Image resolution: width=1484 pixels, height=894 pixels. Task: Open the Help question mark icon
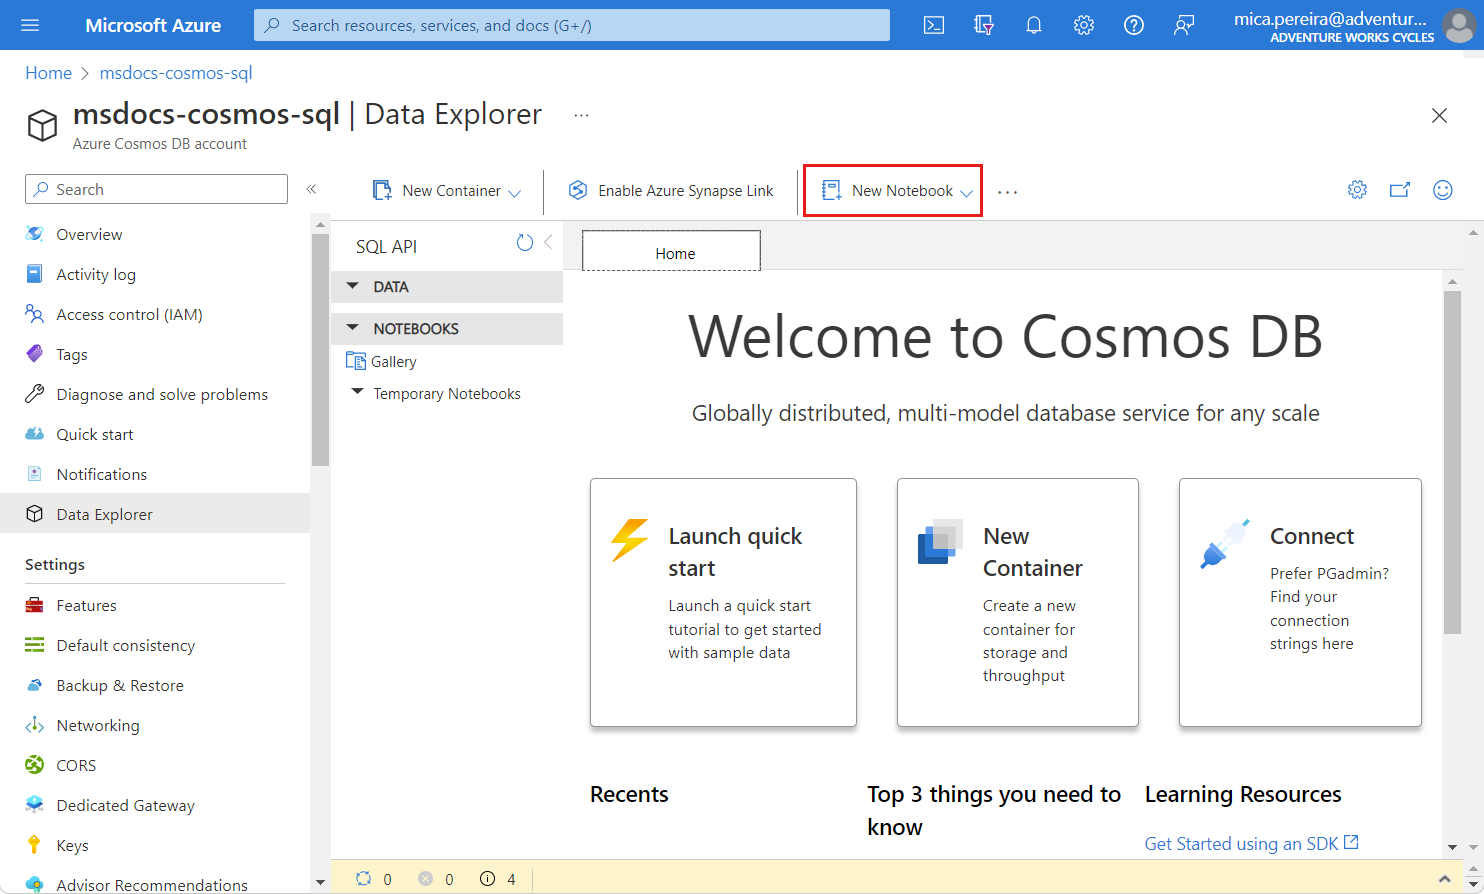(x=1134, y=25)
